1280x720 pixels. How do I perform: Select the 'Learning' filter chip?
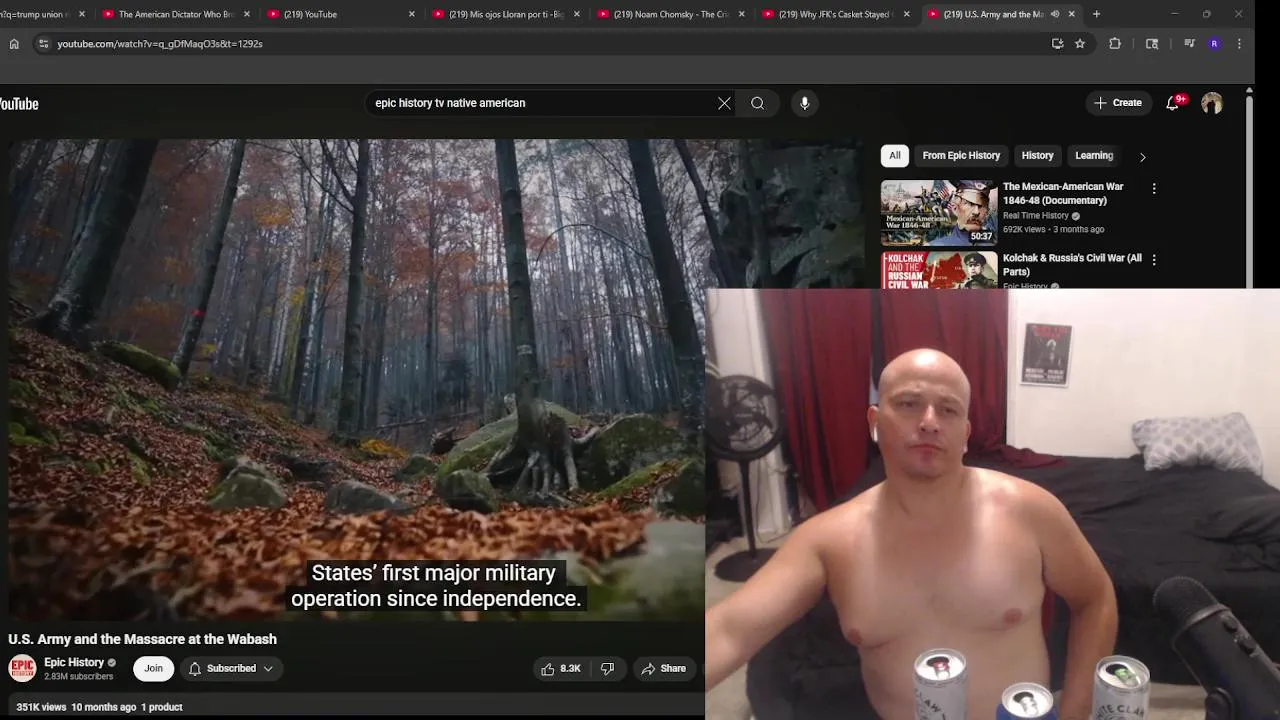coord(1094,156)
